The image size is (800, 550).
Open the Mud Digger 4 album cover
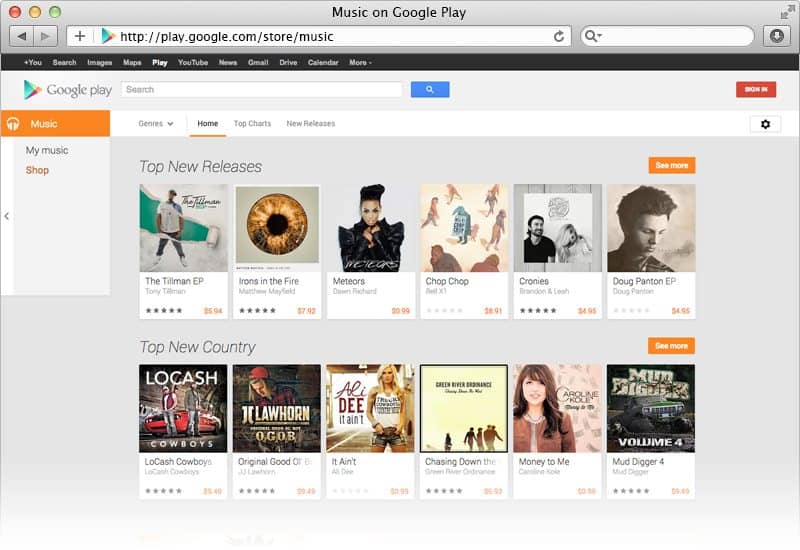(x=651, y=408)
